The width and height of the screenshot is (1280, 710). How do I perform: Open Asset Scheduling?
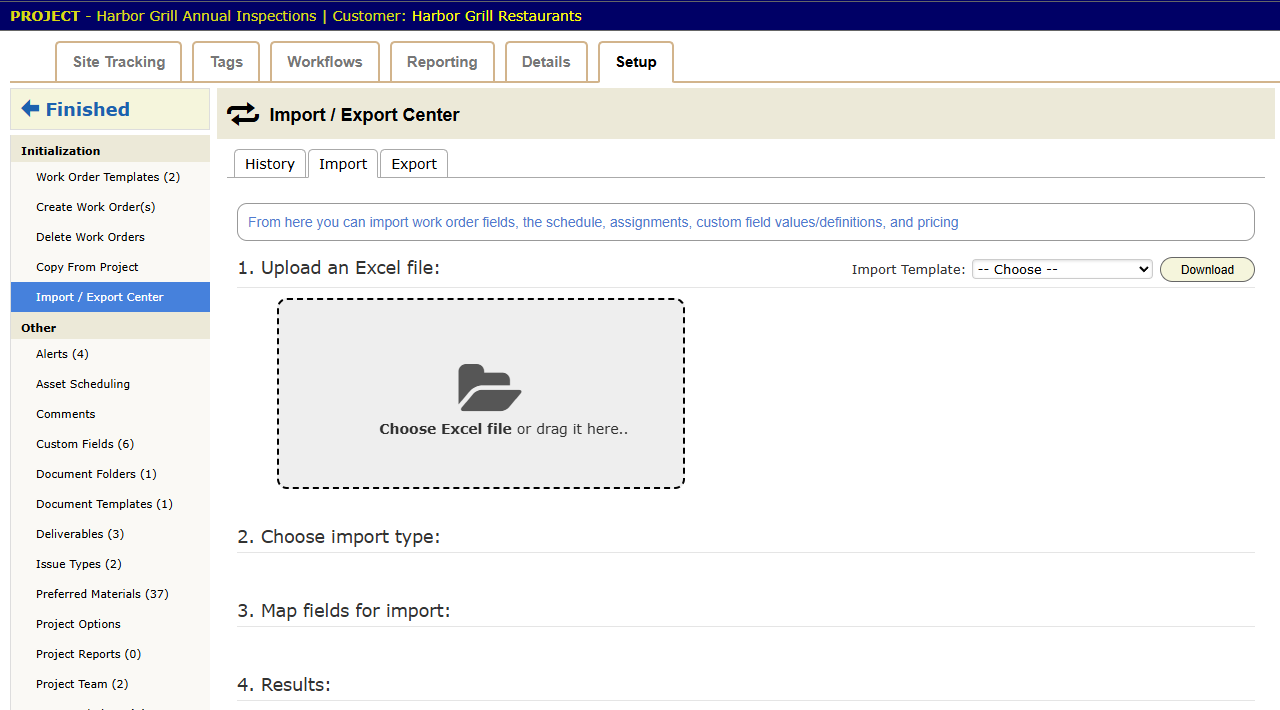pos(110,384)
